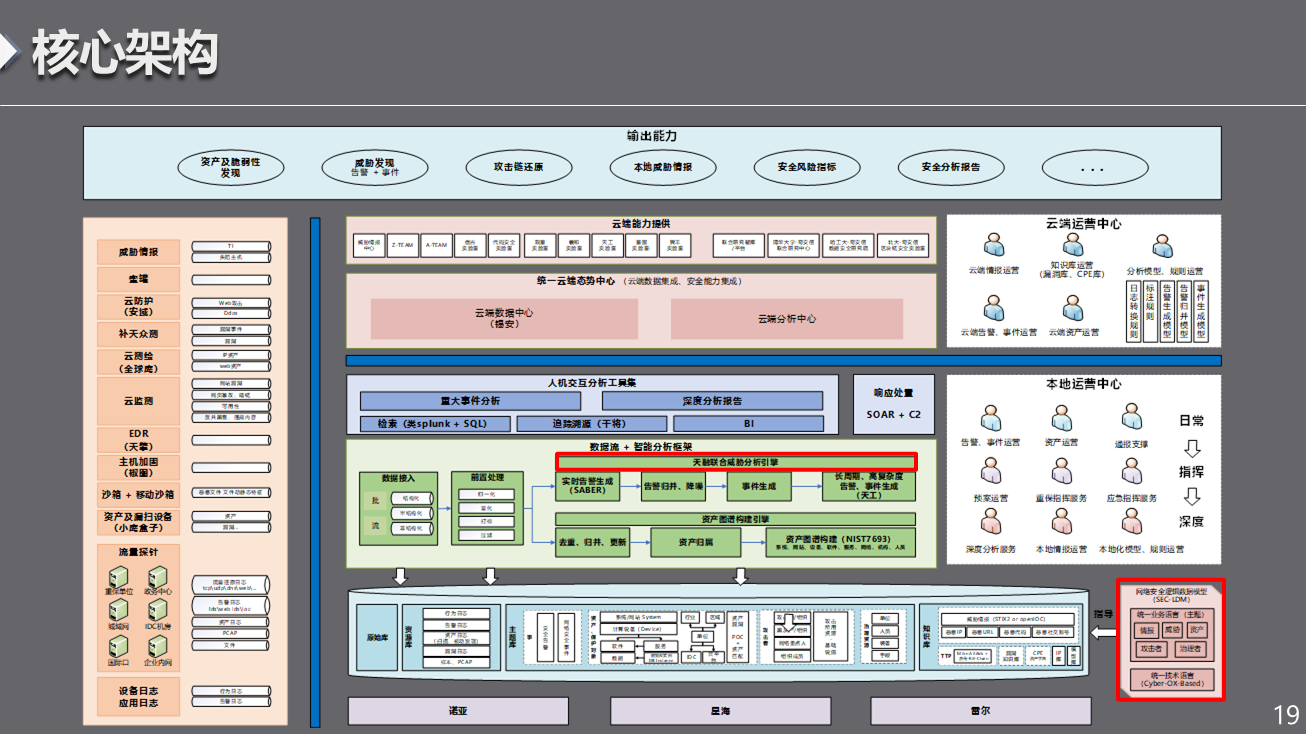
Task: Select the 资产归属 box
Action: tap(696, 543)
